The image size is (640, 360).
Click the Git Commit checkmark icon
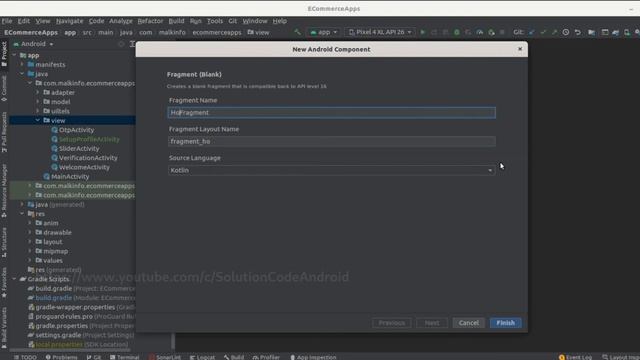pos(543,32)
